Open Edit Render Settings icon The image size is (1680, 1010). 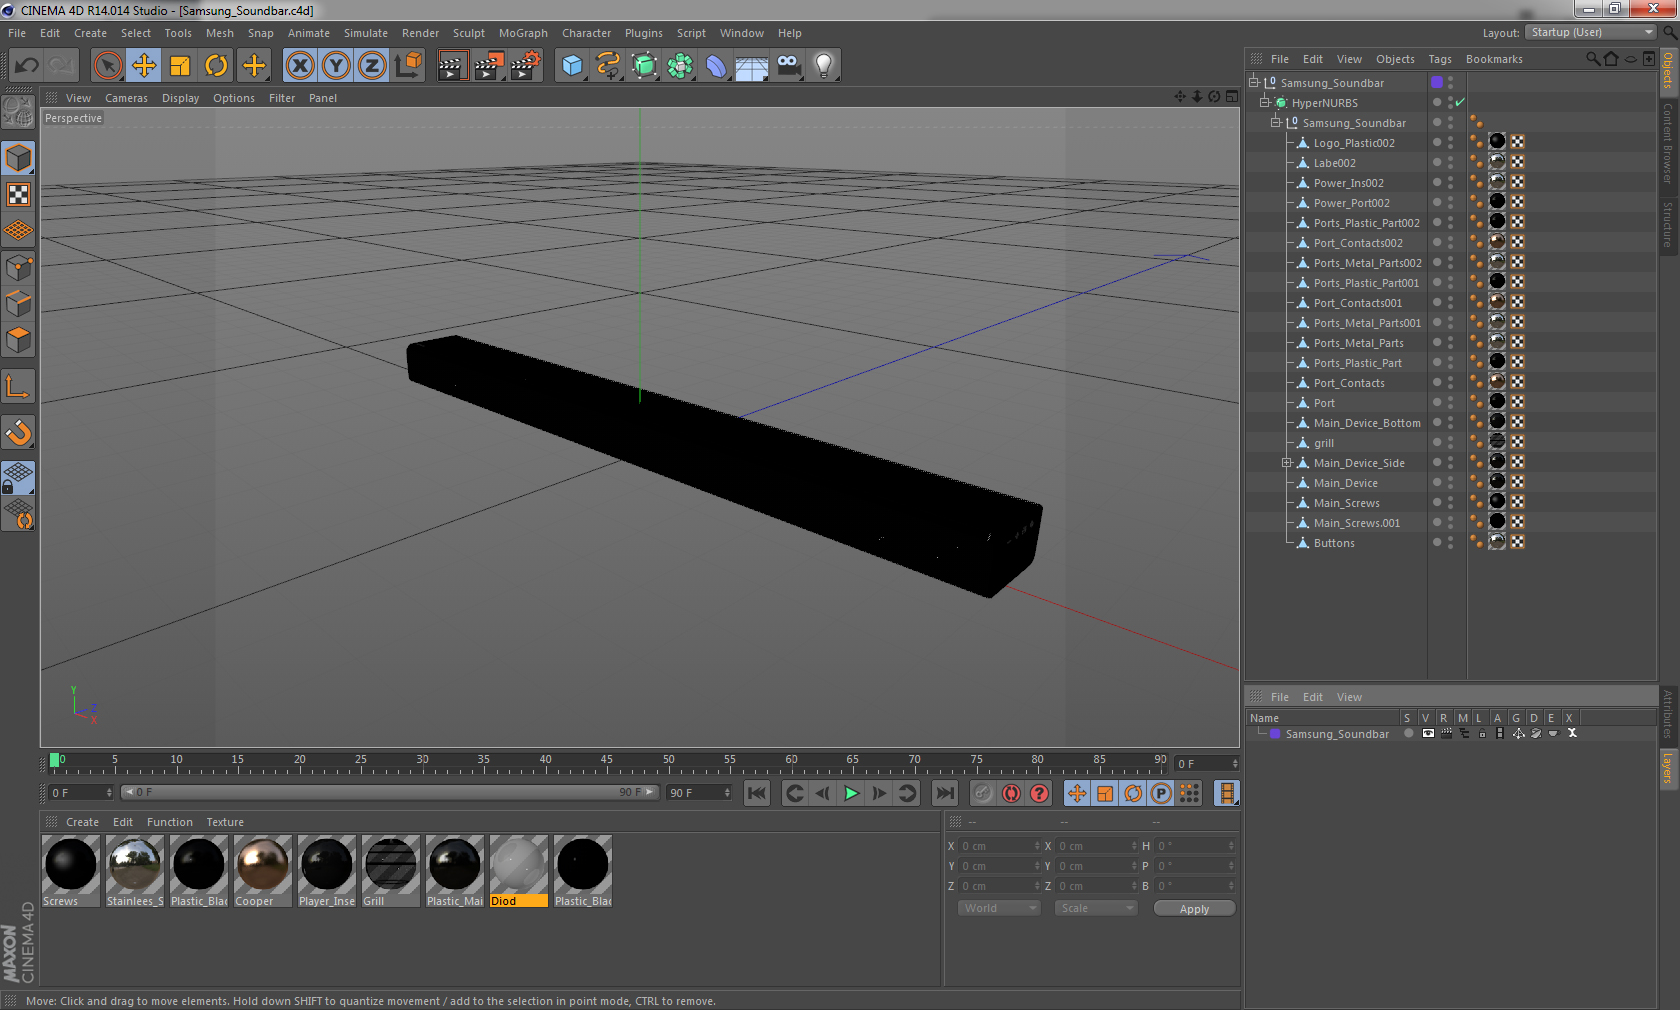(x=525, y=66)
